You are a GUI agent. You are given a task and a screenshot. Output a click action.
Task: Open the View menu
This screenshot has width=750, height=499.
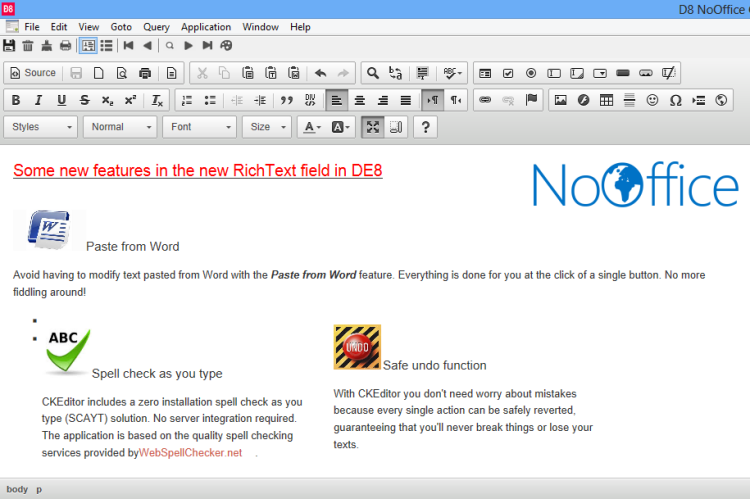pos(88,27)
